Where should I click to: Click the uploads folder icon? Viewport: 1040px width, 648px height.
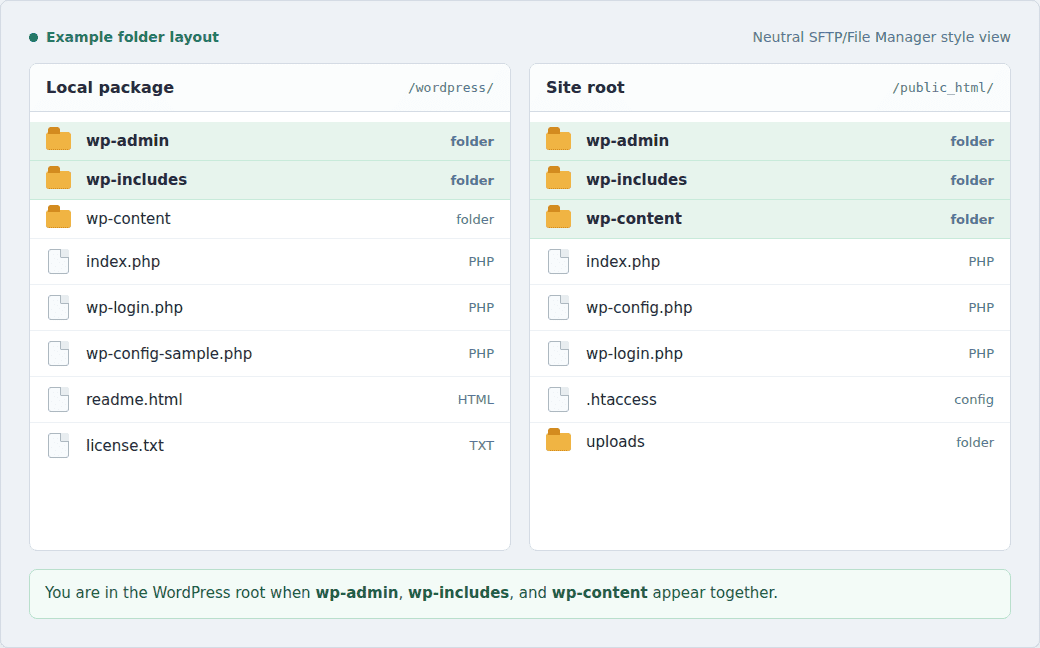click(x=558, y=440)
